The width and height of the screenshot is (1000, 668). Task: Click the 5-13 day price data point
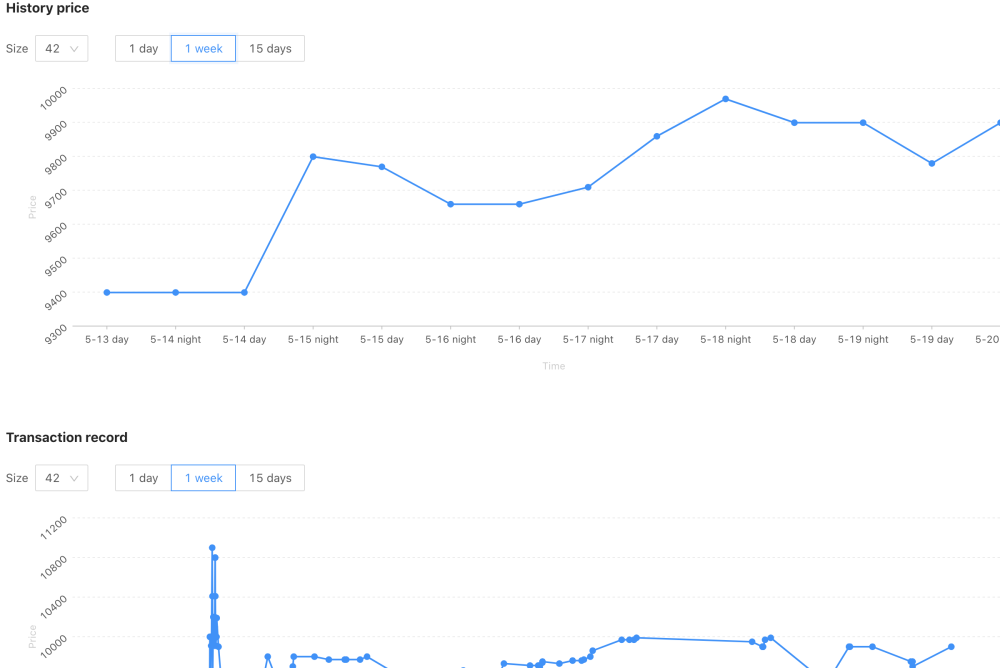107,293
